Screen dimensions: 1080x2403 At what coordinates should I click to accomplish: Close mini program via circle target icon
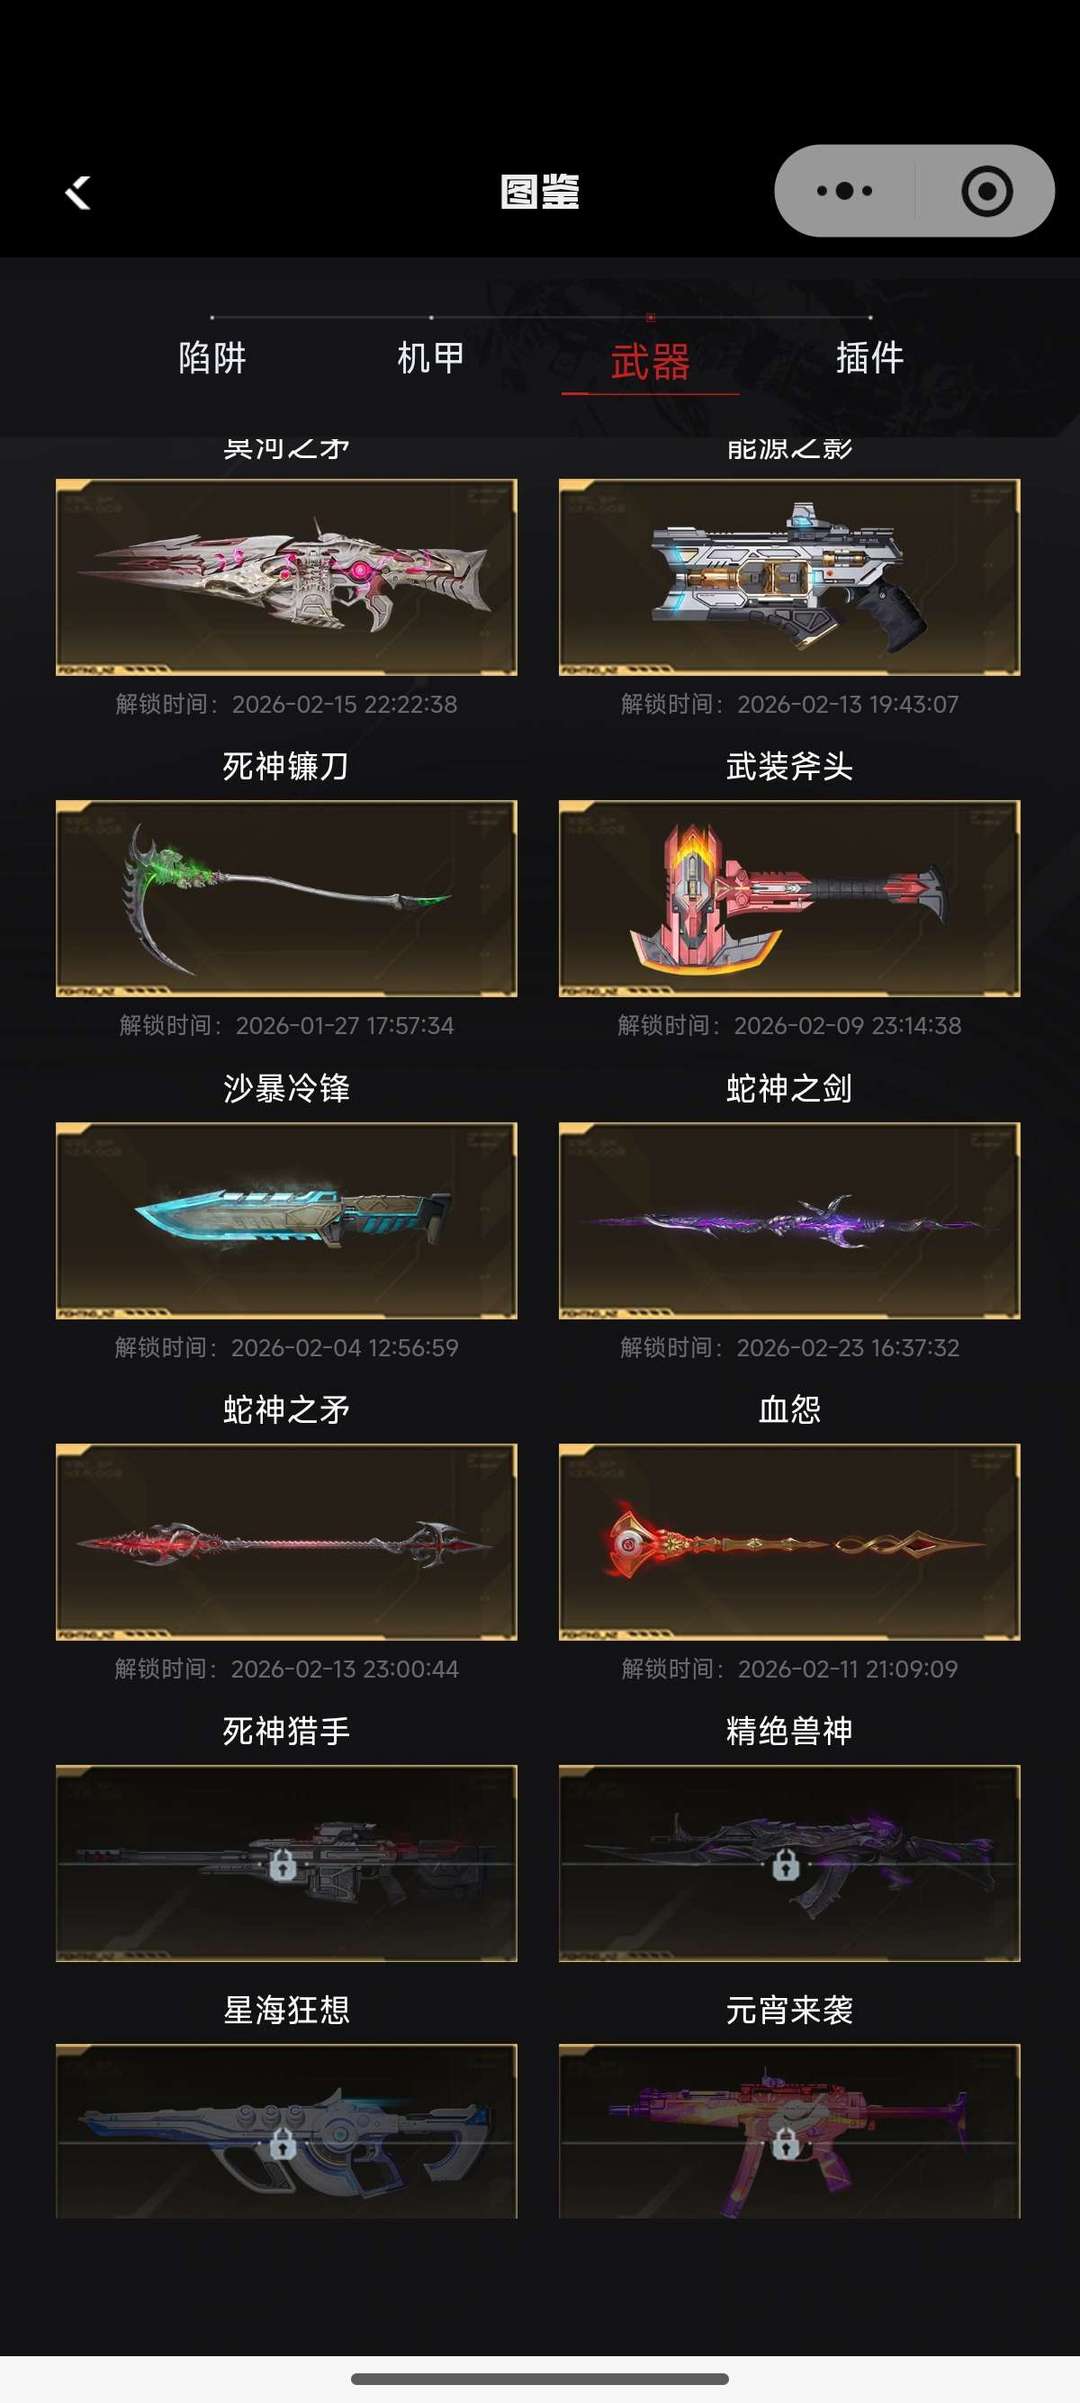tap(987, 191)
